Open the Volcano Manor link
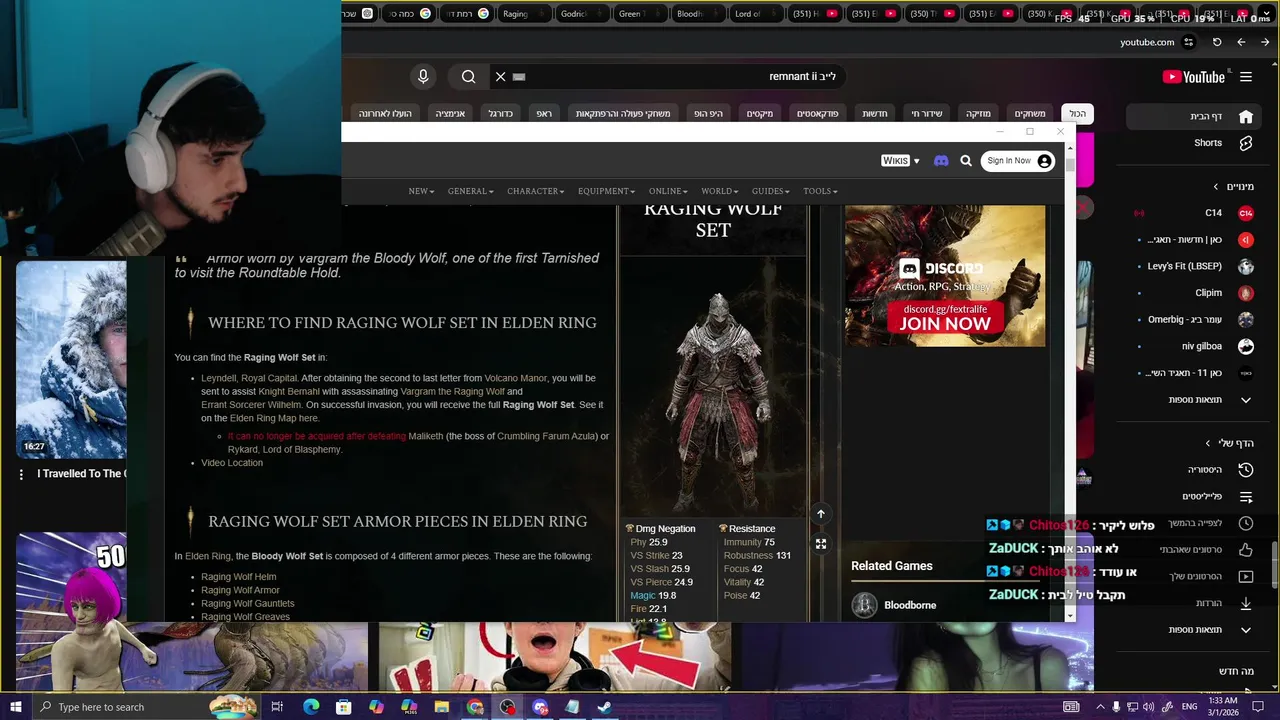 point(516,378)
